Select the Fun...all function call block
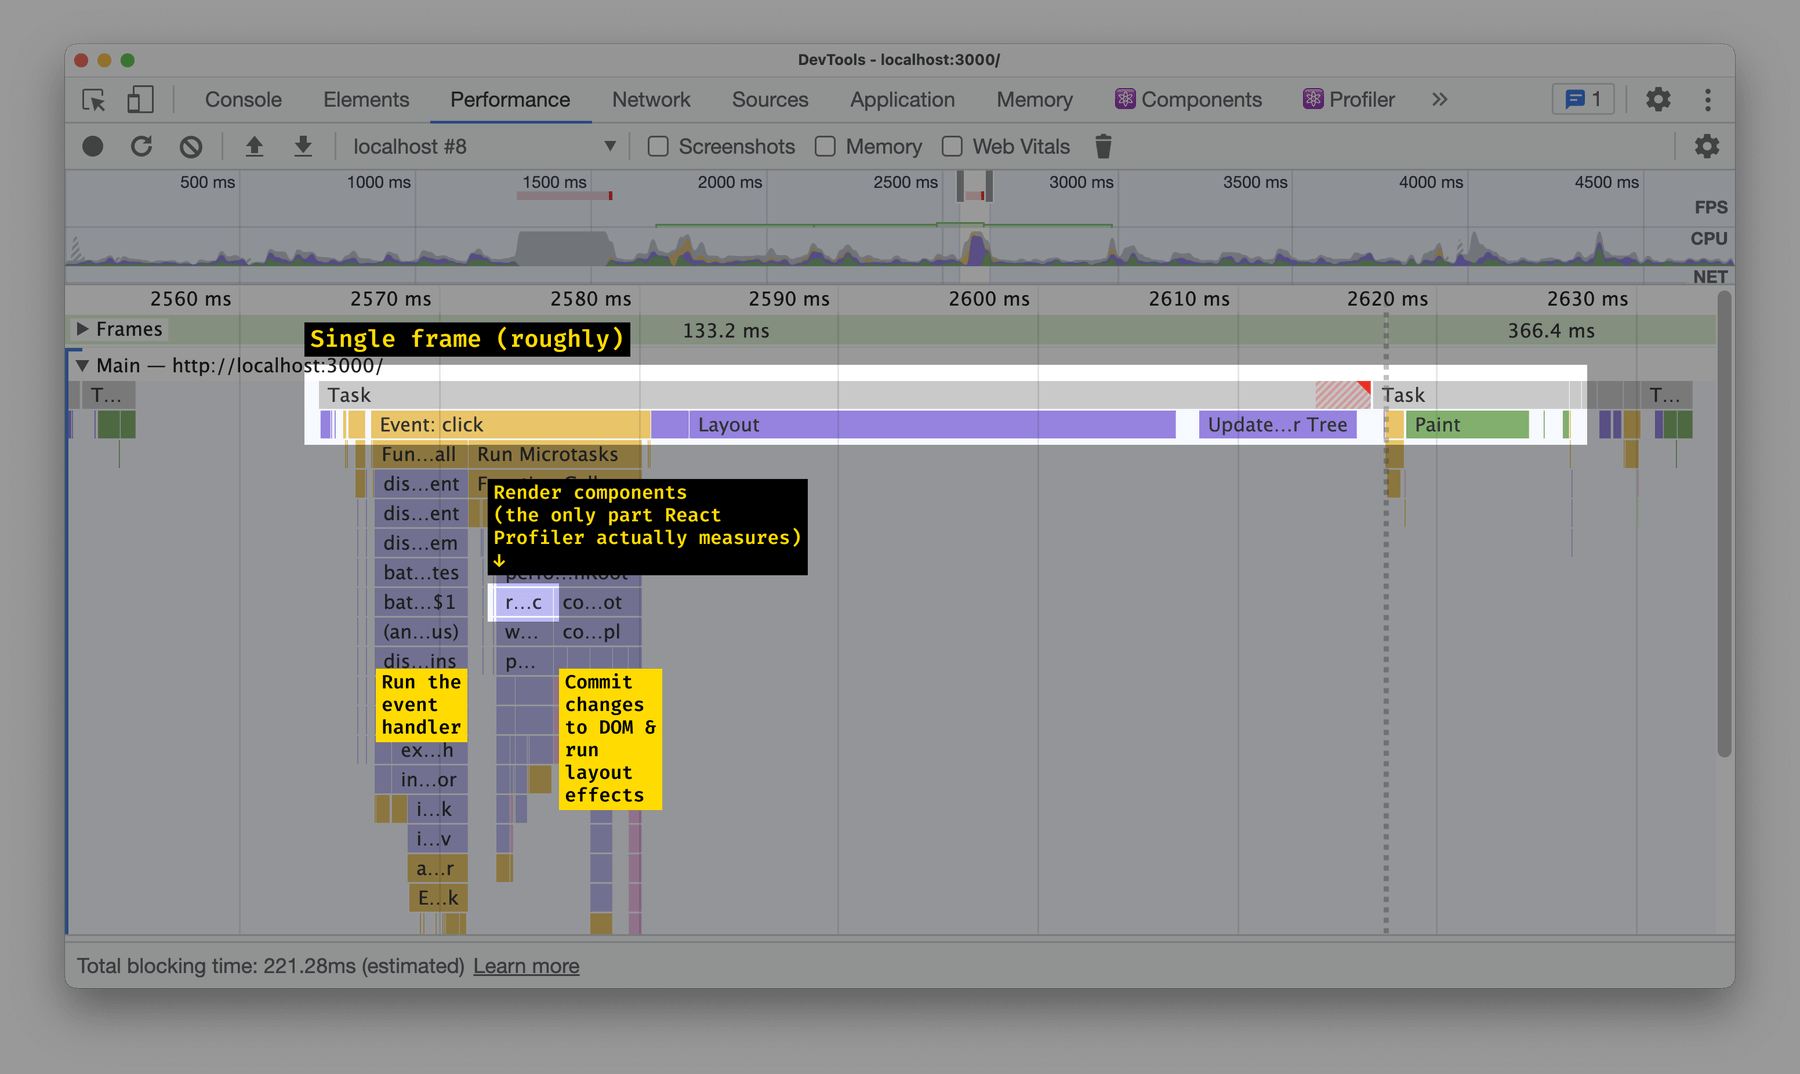The width and height of the screenshot is (1800, 1074). tap(419, 454)
